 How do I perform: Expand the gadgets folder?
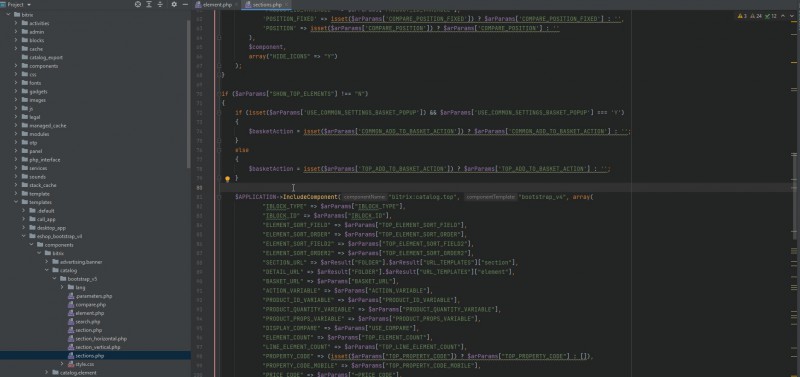pyautogui.click(x=16, y=91)
